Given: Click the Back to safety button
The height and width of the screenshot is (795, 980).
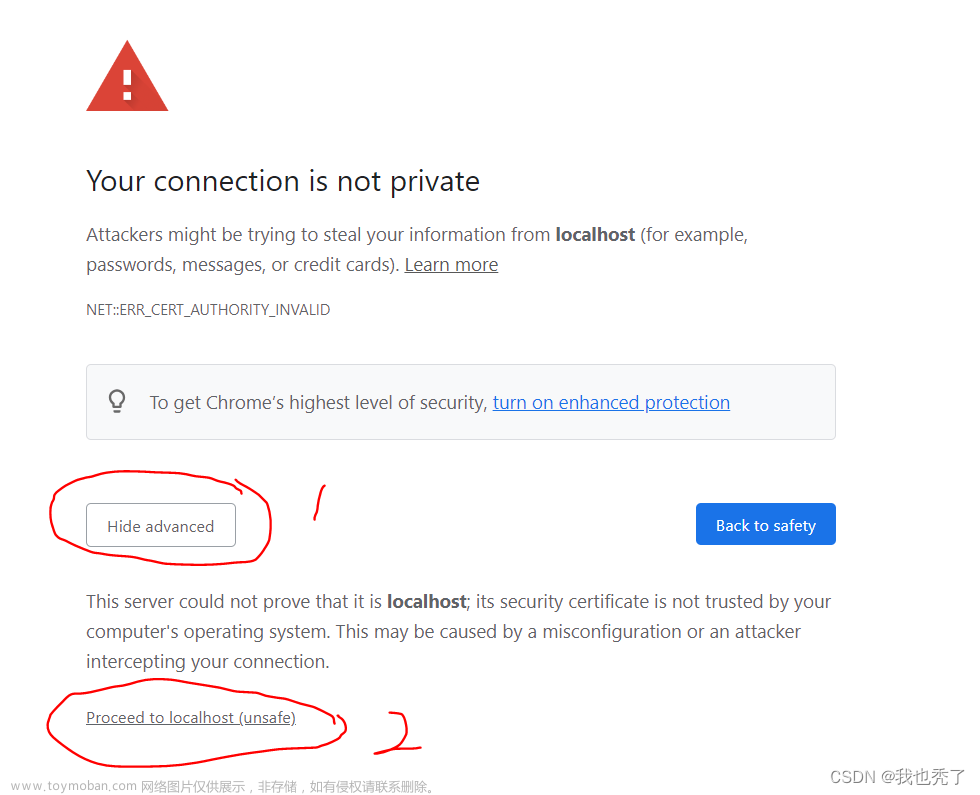Looking at the screenshot, I should coord(766,524).
